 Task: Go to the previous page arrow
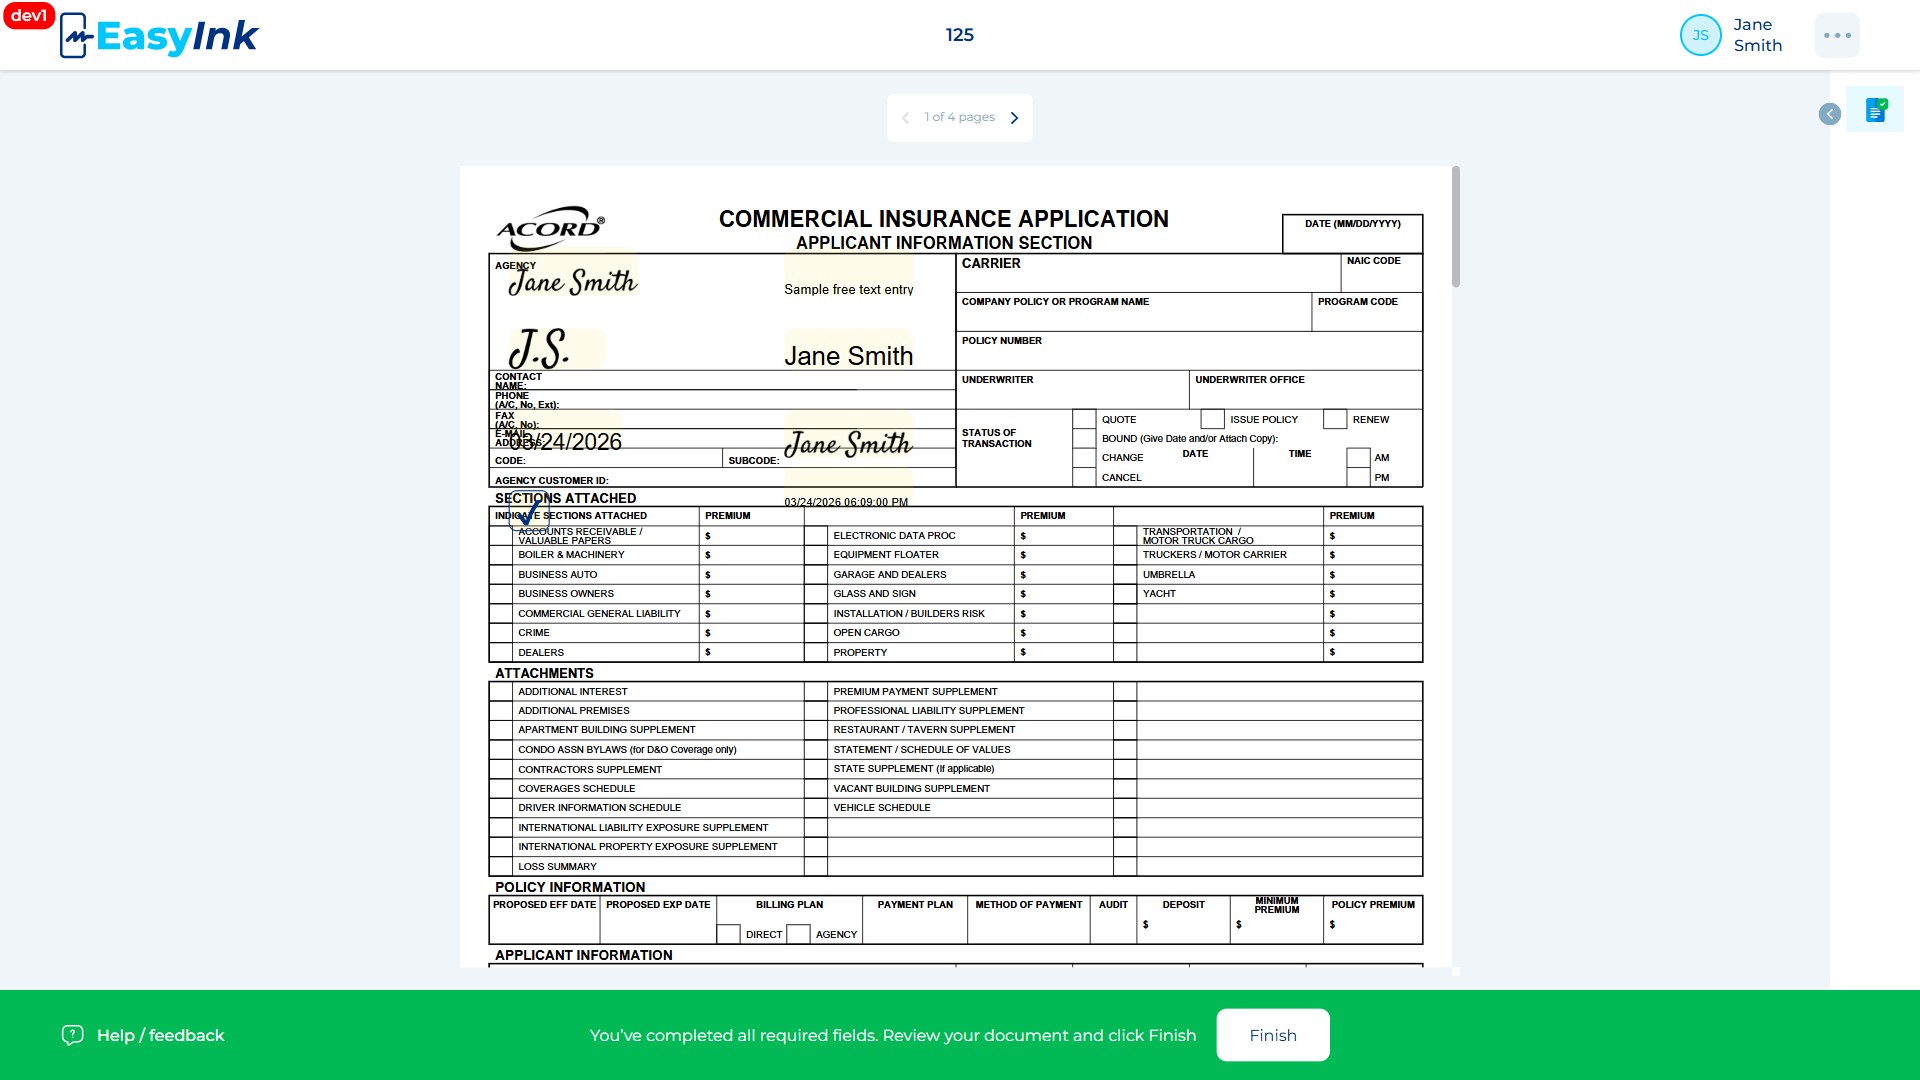(x=905, y=118)
